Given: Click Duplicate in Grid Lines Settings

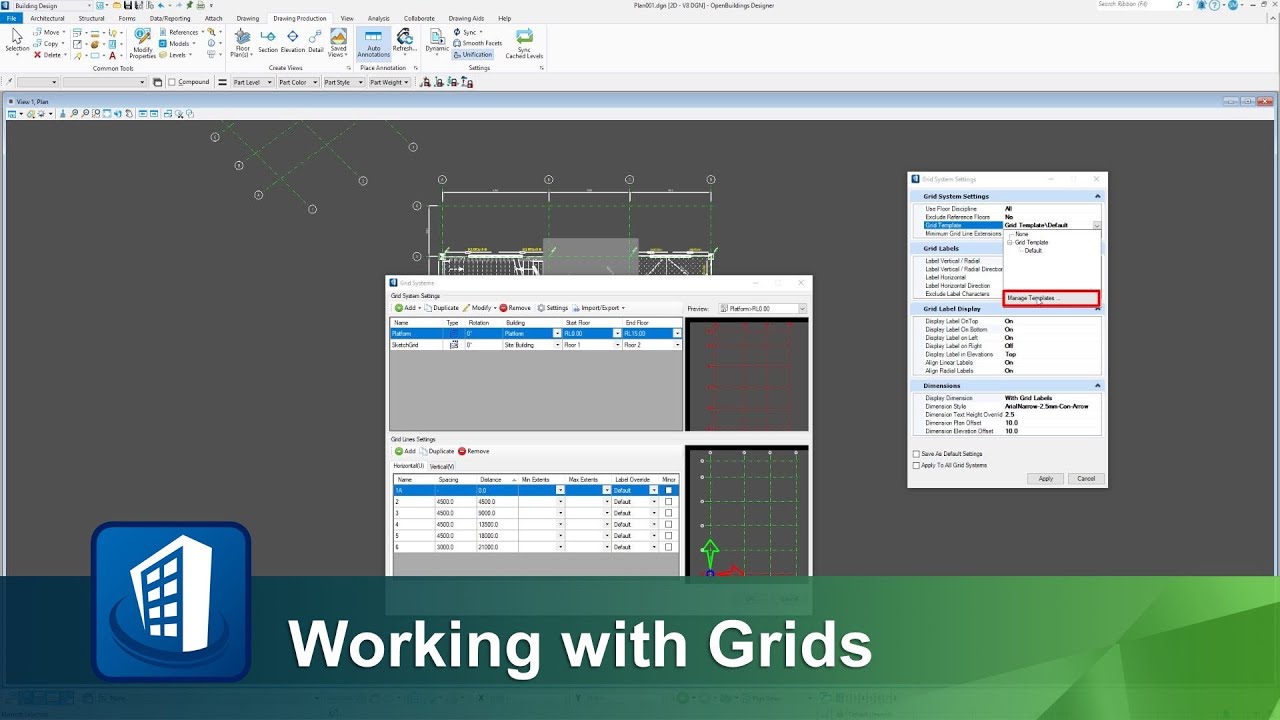Looking at the screenshot, I should click(436, 451).
